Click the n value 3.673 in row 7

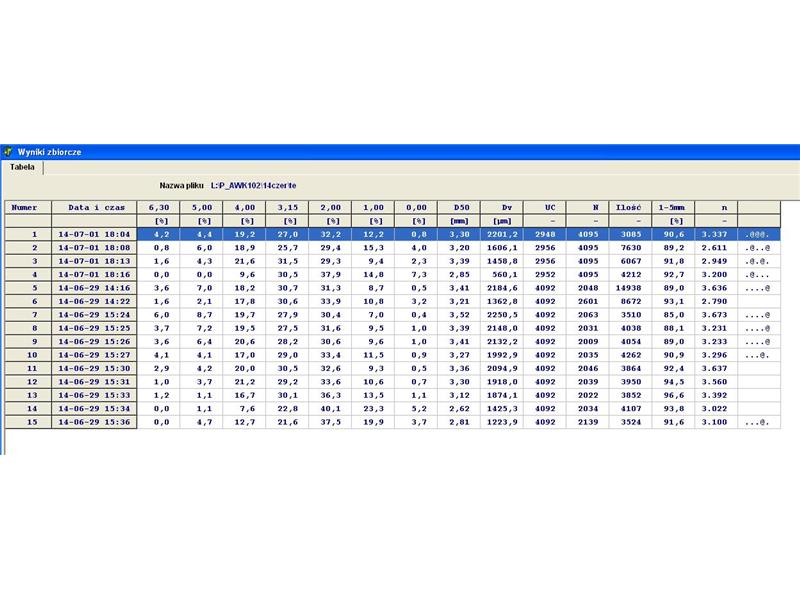pos(715,314)
